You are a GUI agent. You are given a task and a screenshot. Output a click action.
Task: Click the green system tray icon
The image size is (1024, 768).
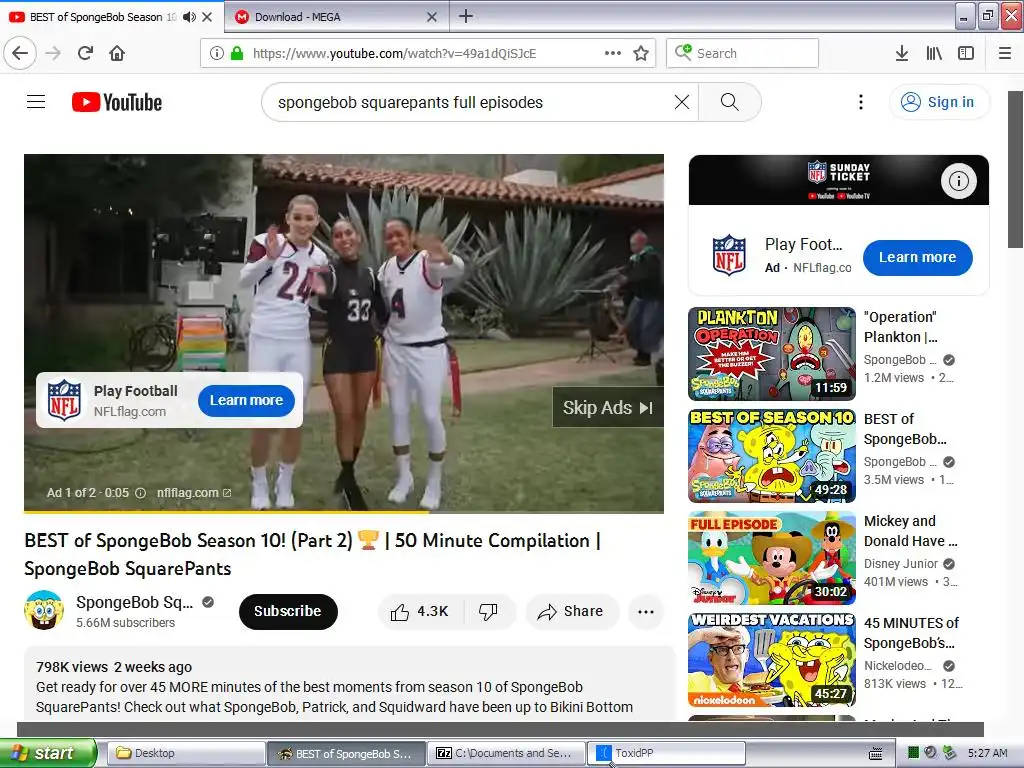(x=914, y=753)
